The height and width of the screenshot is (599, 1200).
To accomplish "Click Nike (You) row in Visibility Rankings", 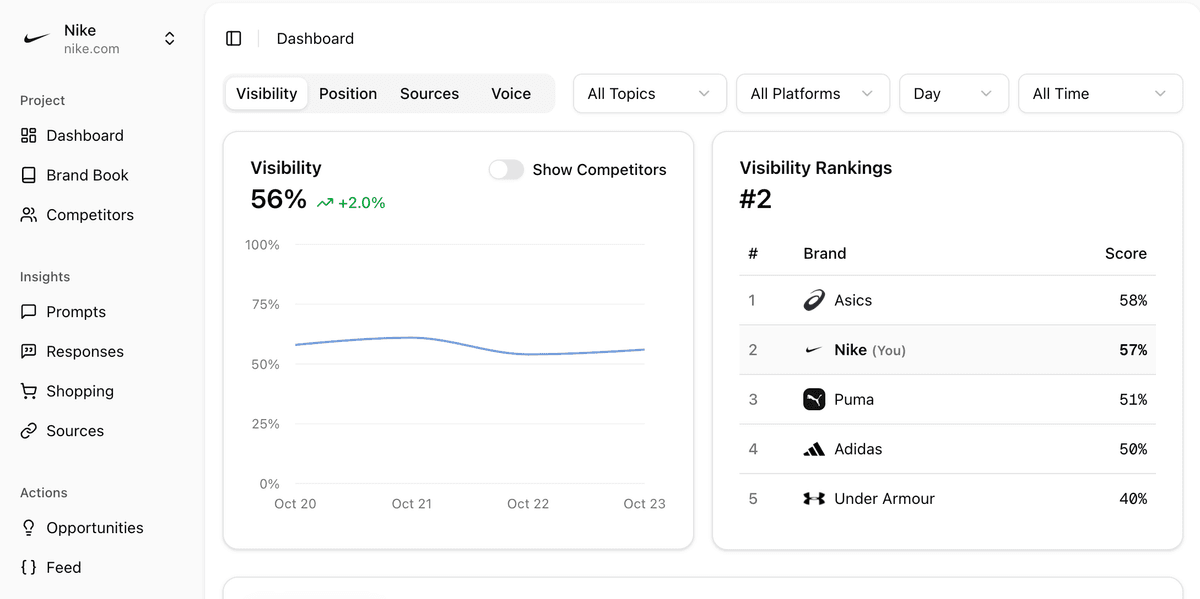I will click(947, 350).
